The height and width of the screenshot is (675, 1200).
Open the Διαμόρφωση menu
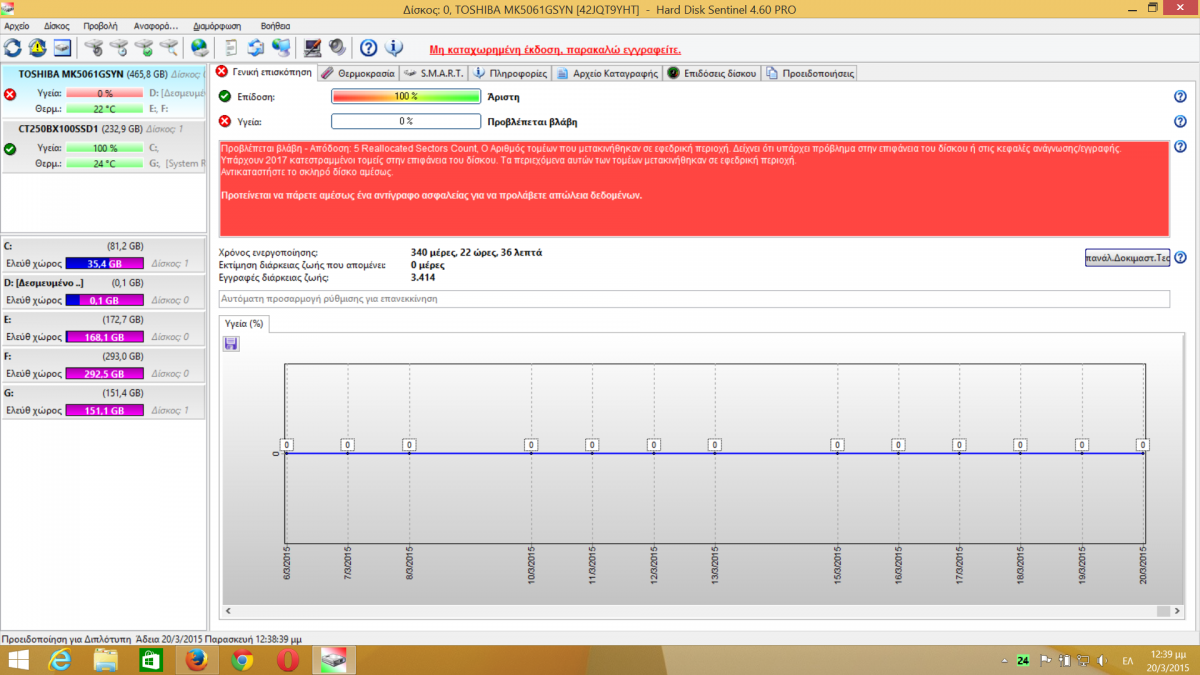(x=215, y=25)
